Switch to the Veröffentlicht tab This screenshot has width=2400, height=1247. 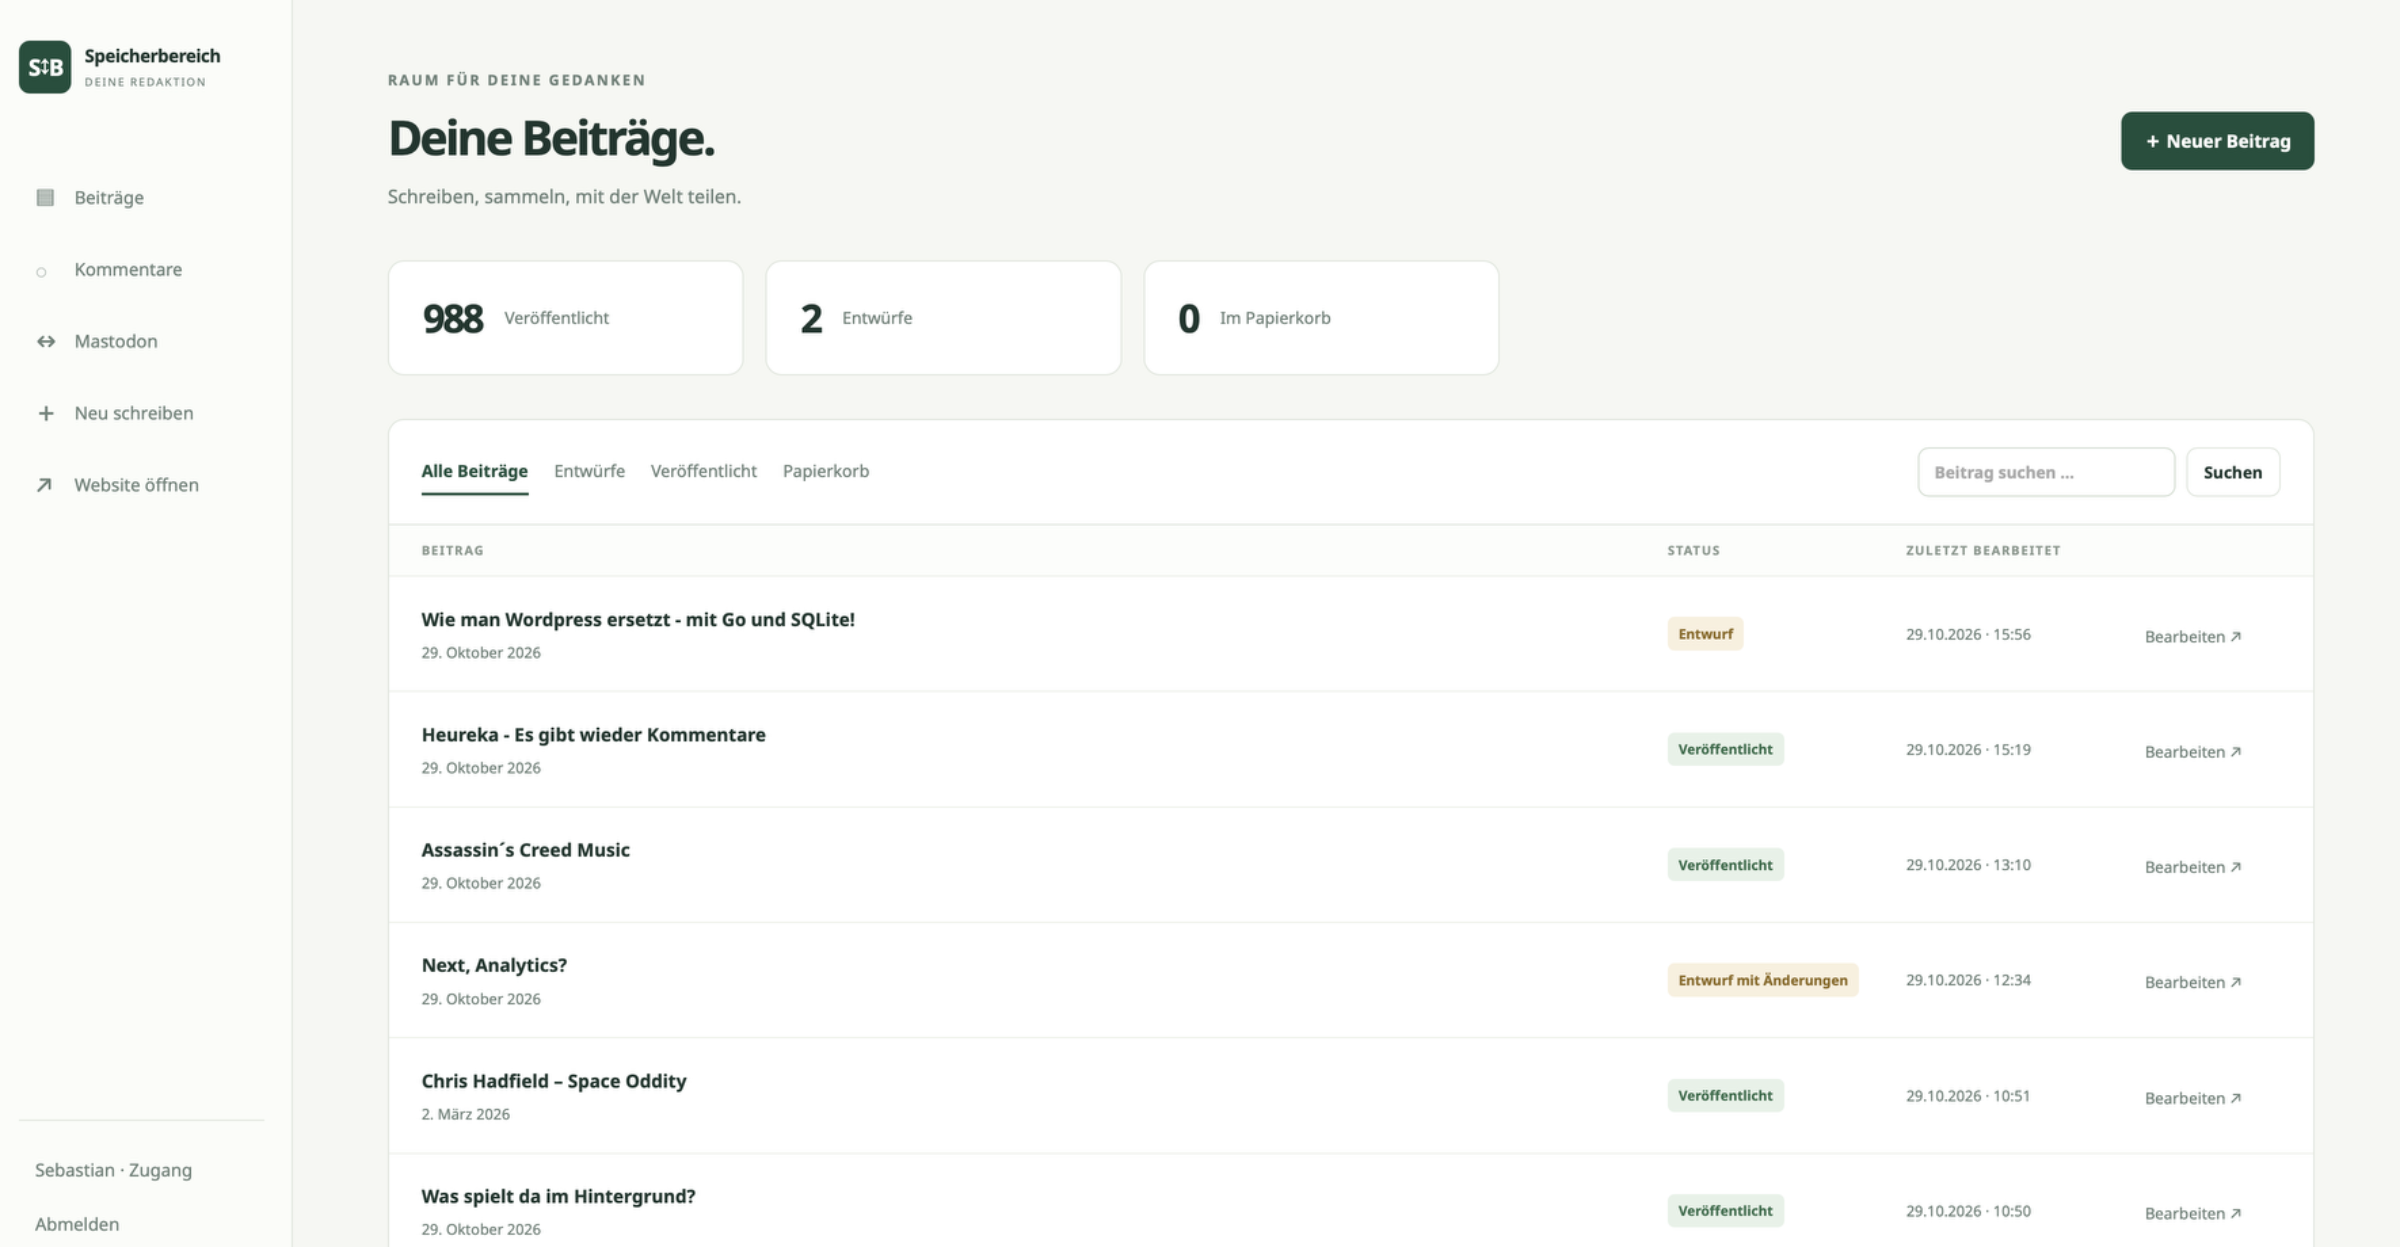click(703, 471)
